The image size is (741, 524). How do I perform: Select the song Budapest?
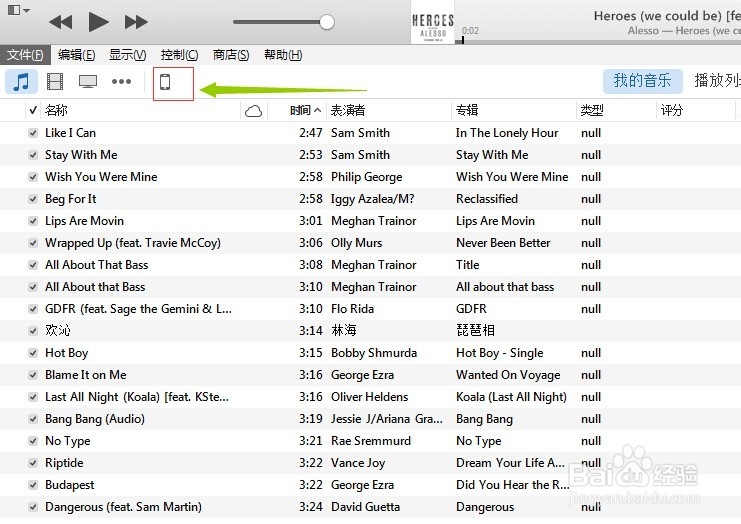(x=69, y=485)
